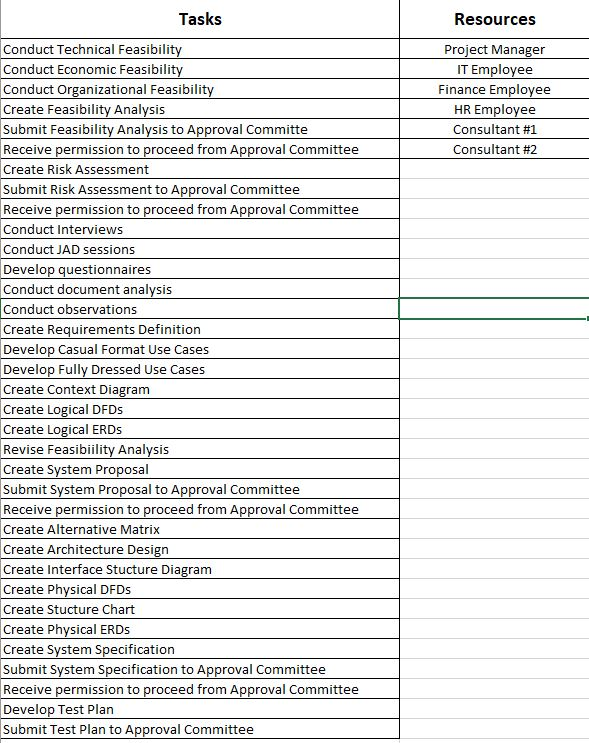Select the Create Requirements Definition cell

point(200,329)
